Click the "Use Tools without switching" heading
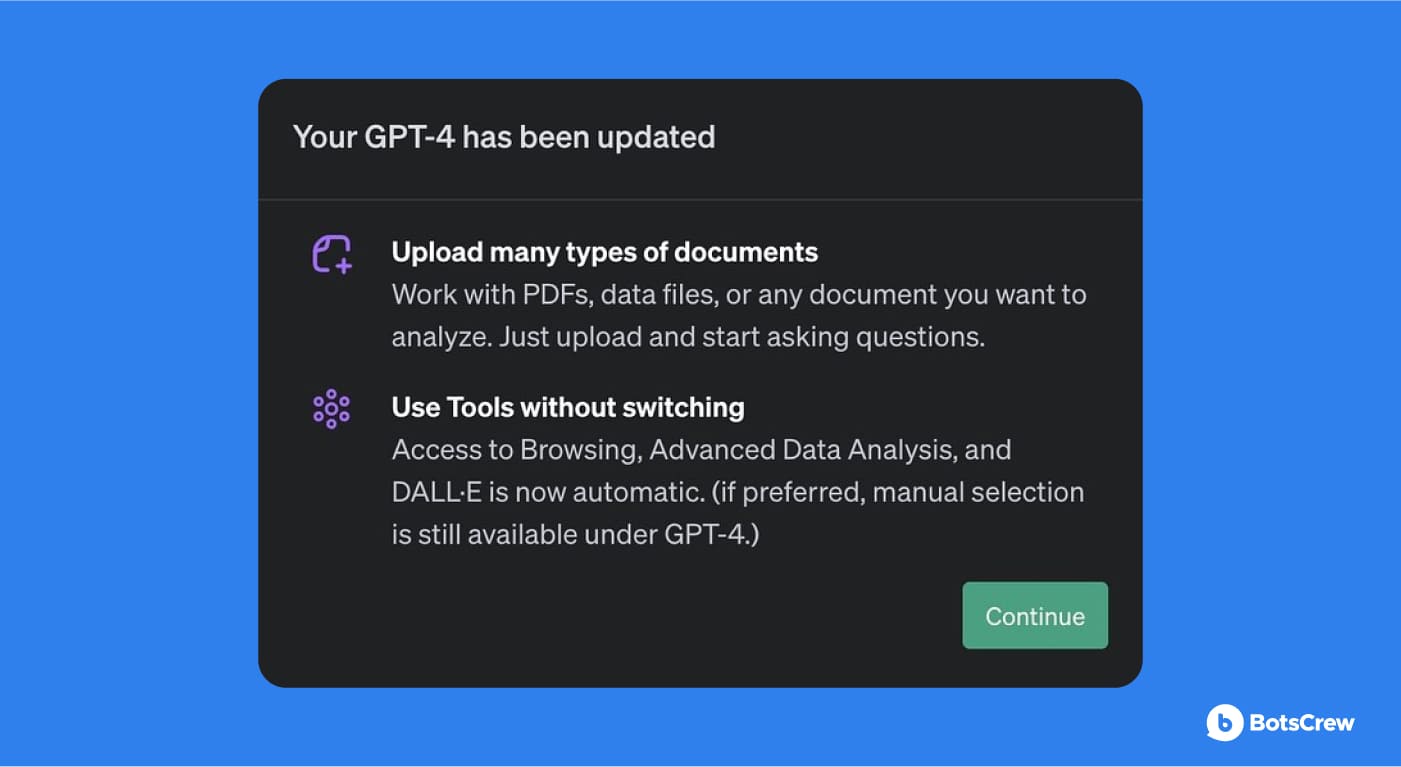This screenshot has height=767, width=1401. click(568, 407)
